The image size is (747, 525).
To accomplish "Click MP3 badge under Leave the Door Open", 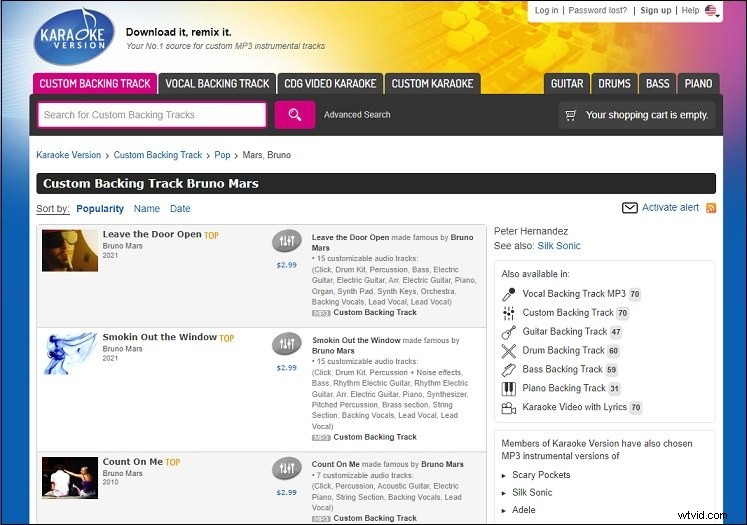I will coord(321,313).
